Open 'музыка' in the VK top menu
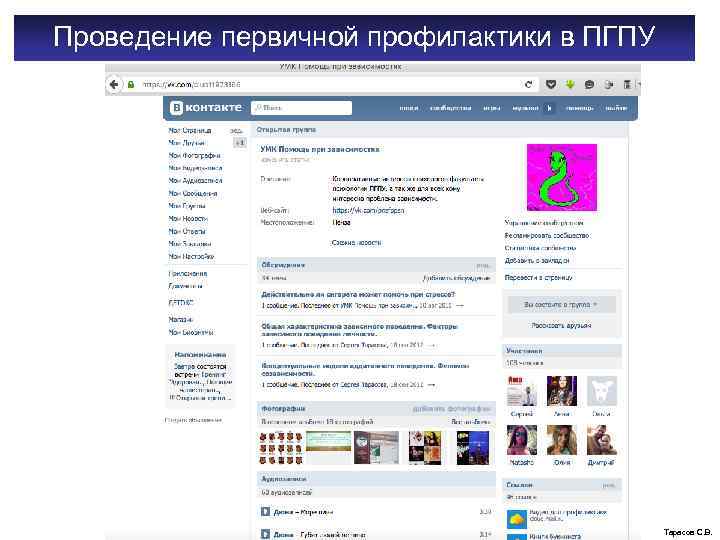This screenshot has width=720, height=540. tap(525, 108)
